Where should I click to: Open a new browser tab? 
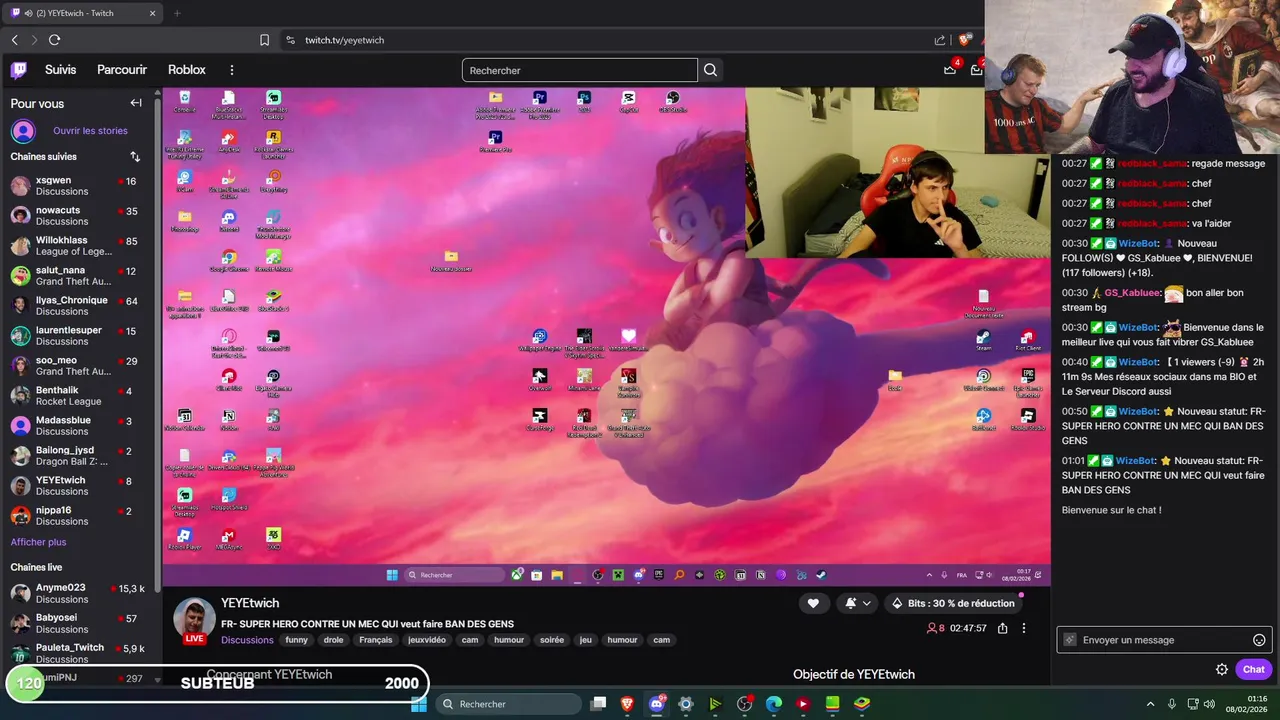click(x=177, y=13)
